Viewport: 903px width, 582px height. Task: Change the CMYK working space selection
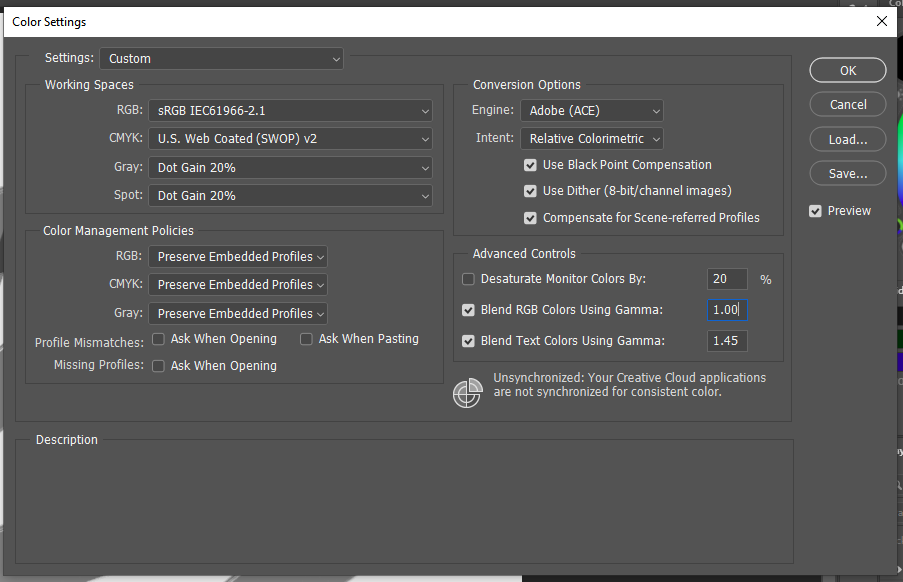tap(290, 139)
